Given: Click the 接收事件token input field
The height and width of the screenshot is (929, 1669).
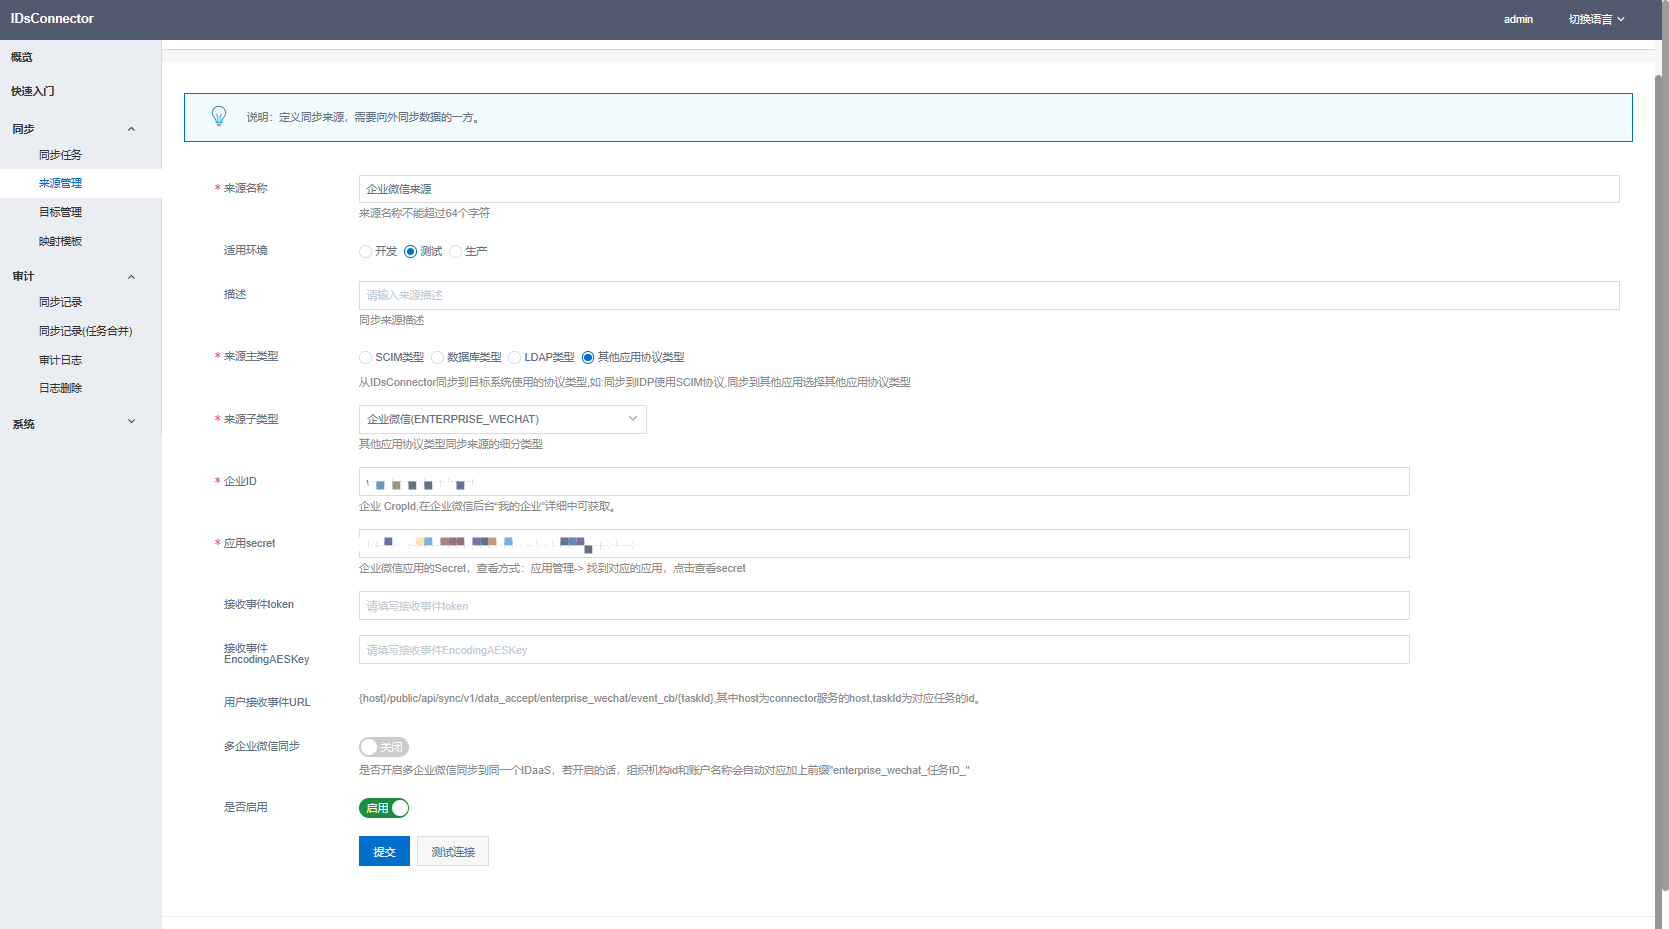Looking at the screenshot, I should (883, 606).
